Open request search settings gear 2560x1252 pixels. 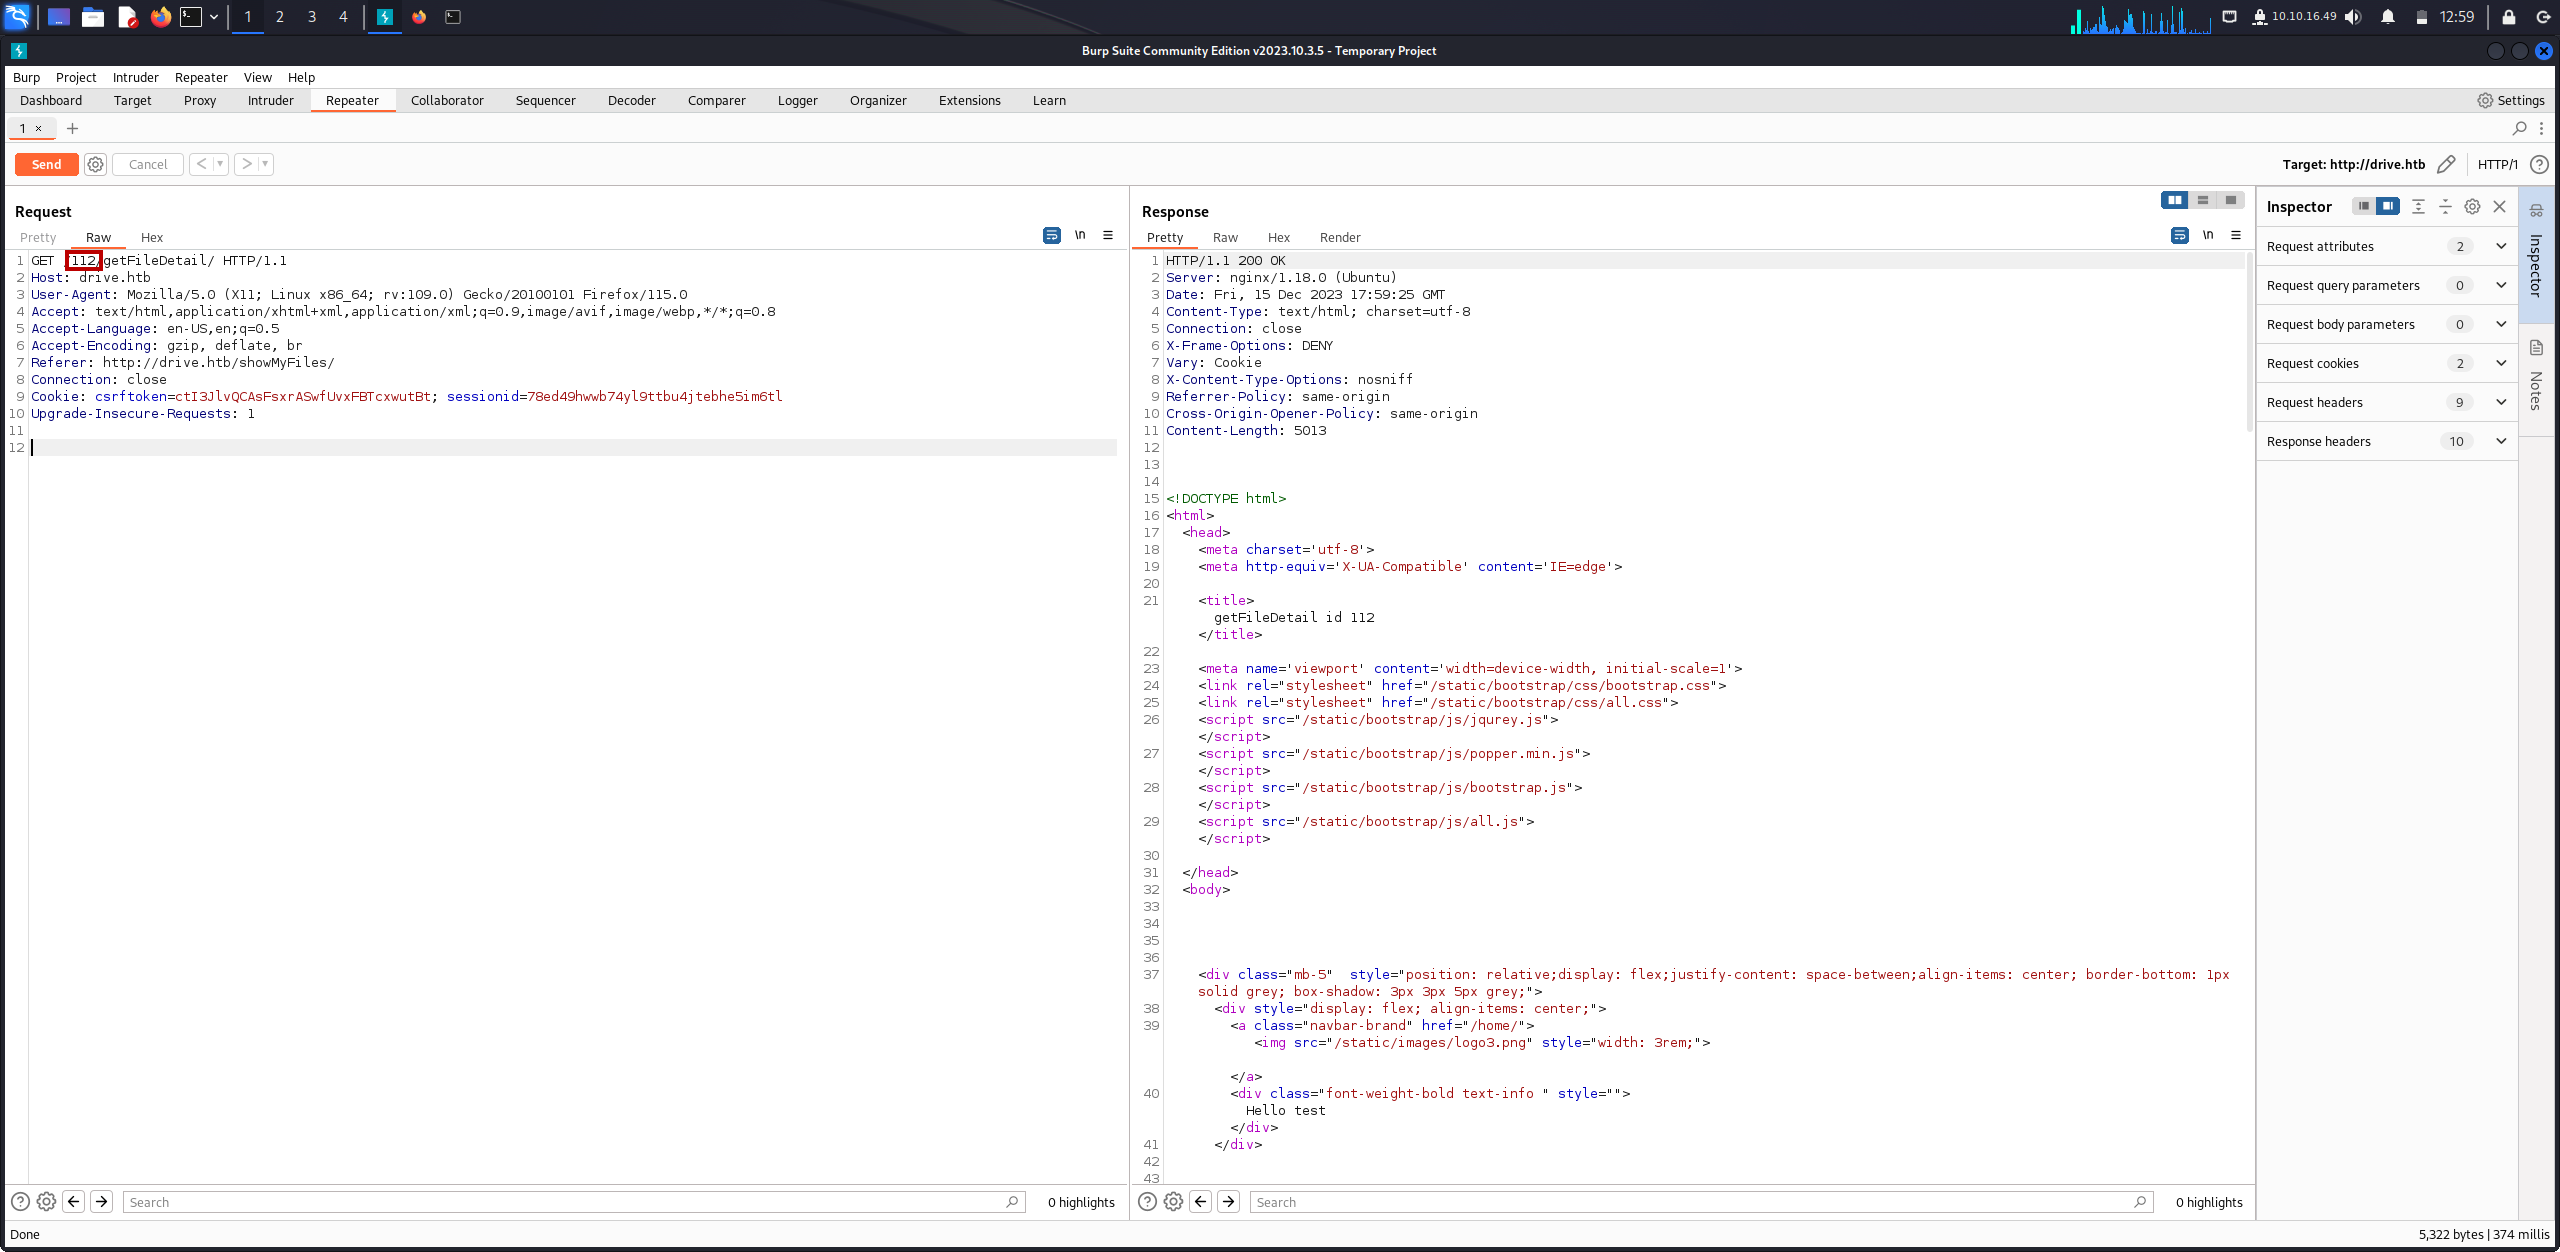[46, 1202]
